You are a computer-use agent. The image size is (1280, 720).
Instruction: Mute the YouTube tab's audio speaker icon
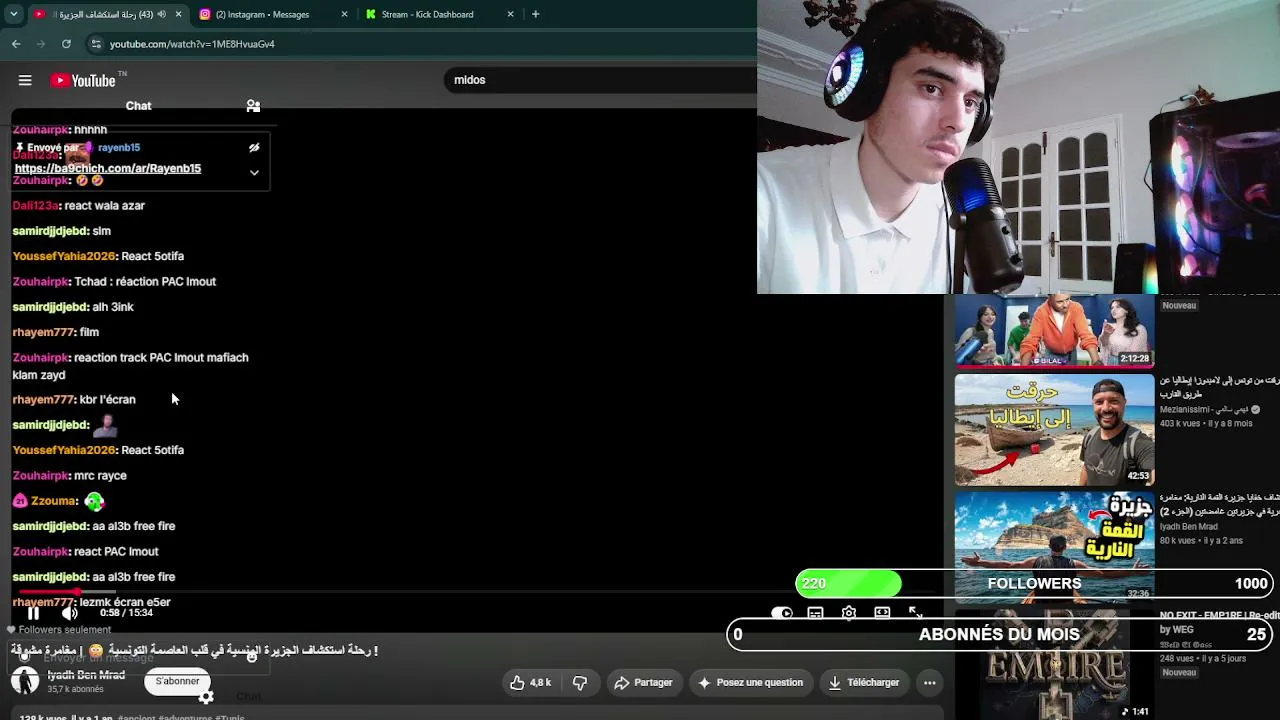coord(161,14)
